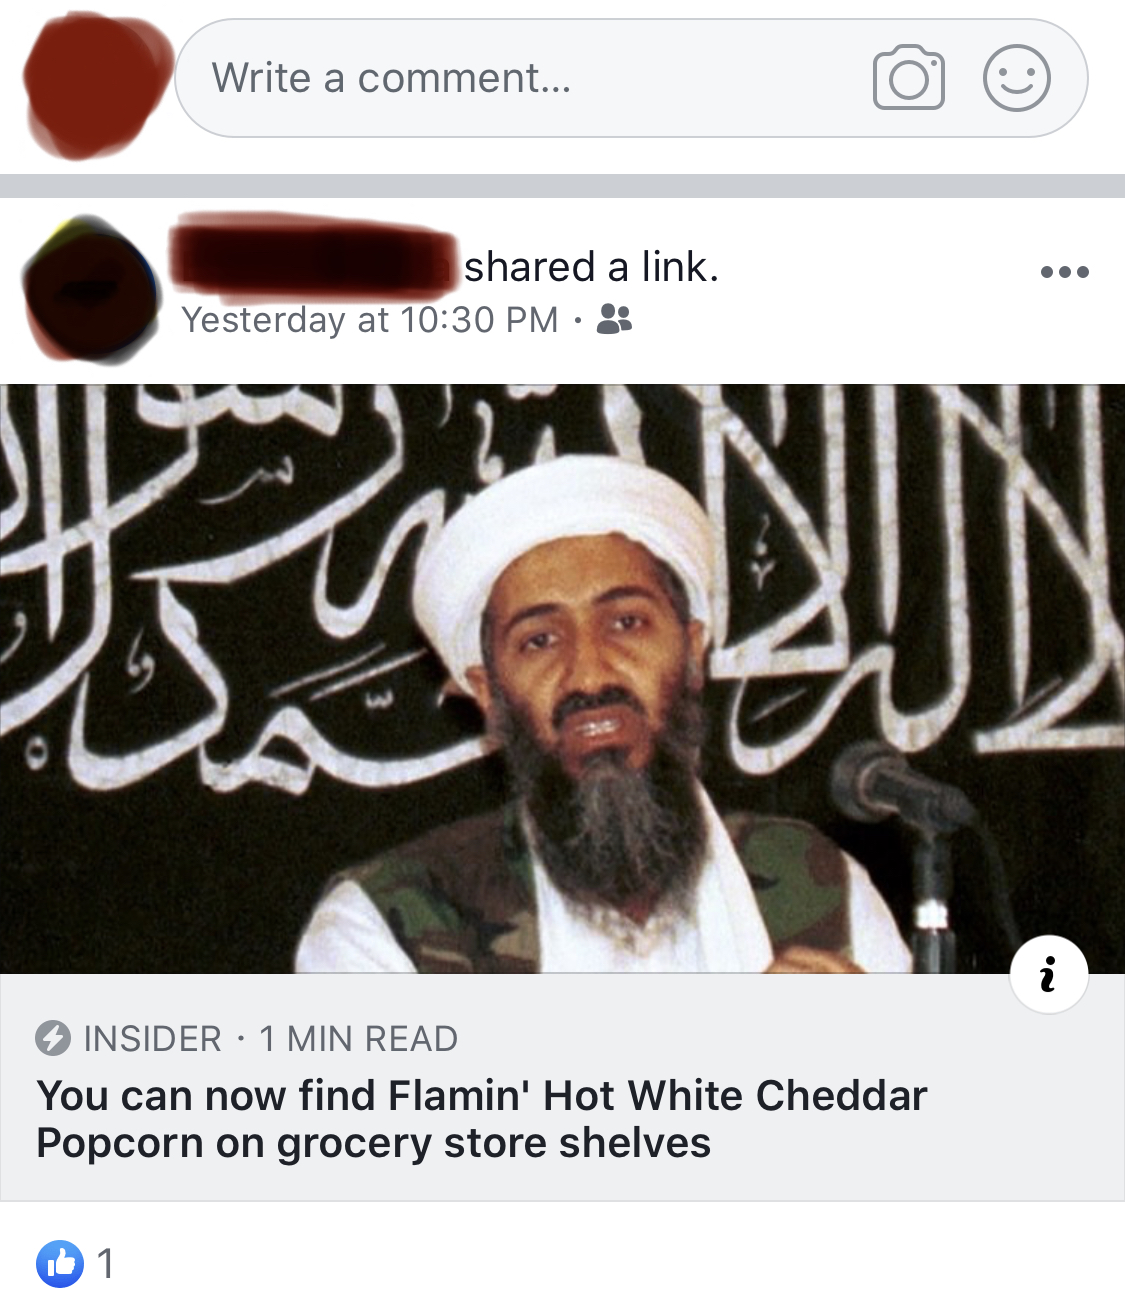Click the gray link preview footer card
The height and width of the screenshot is (1302, 1125).
coord(562,1087)
